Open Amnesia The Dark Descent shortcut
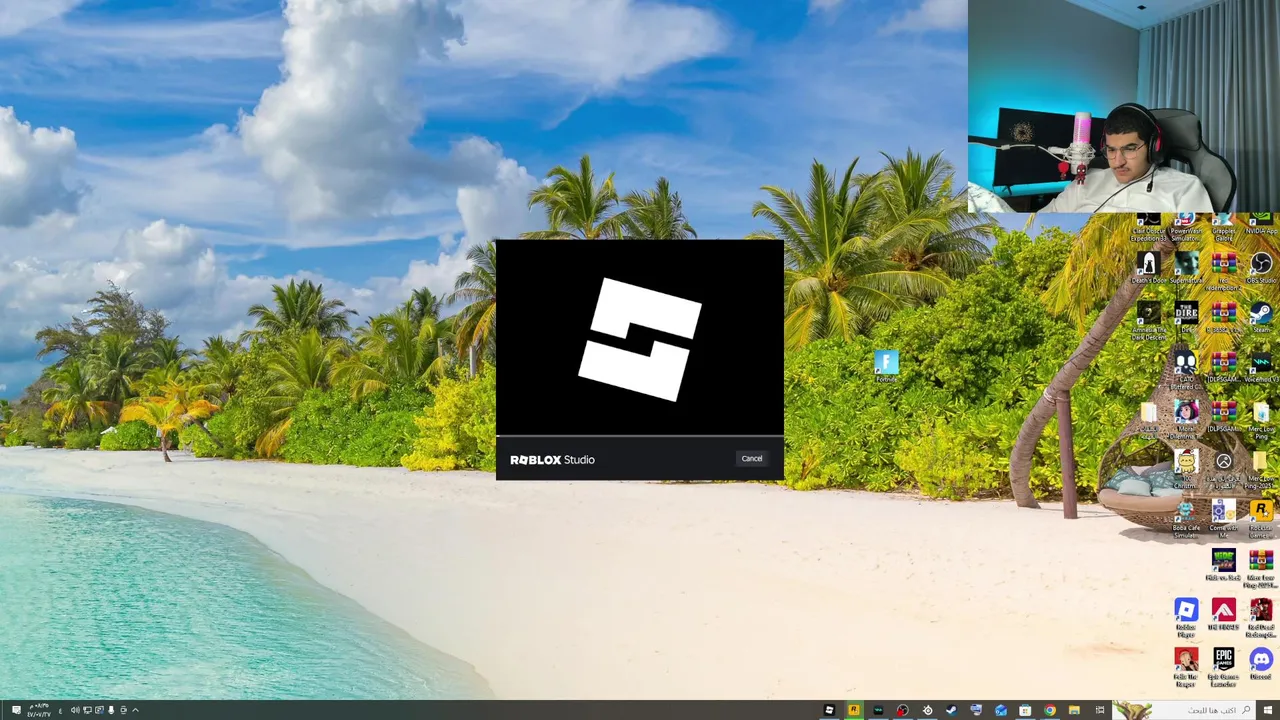The image size is (1280, 720). tap(1149, 321)
